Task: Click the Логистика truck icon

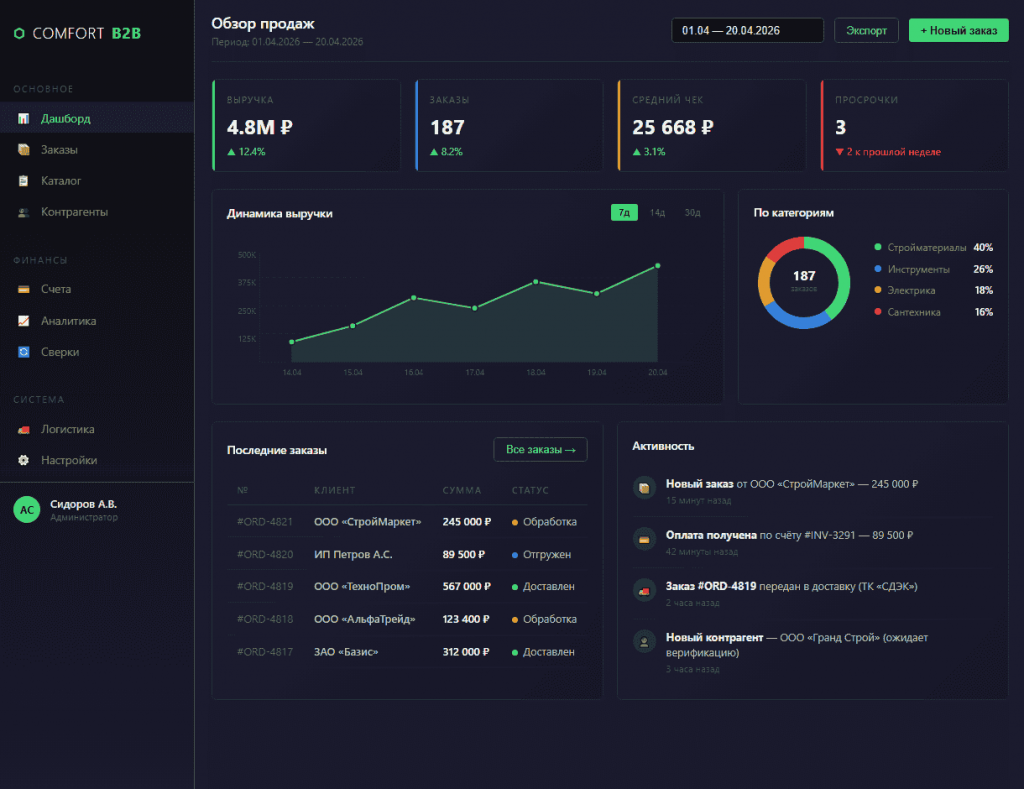Action: [23, 429]
